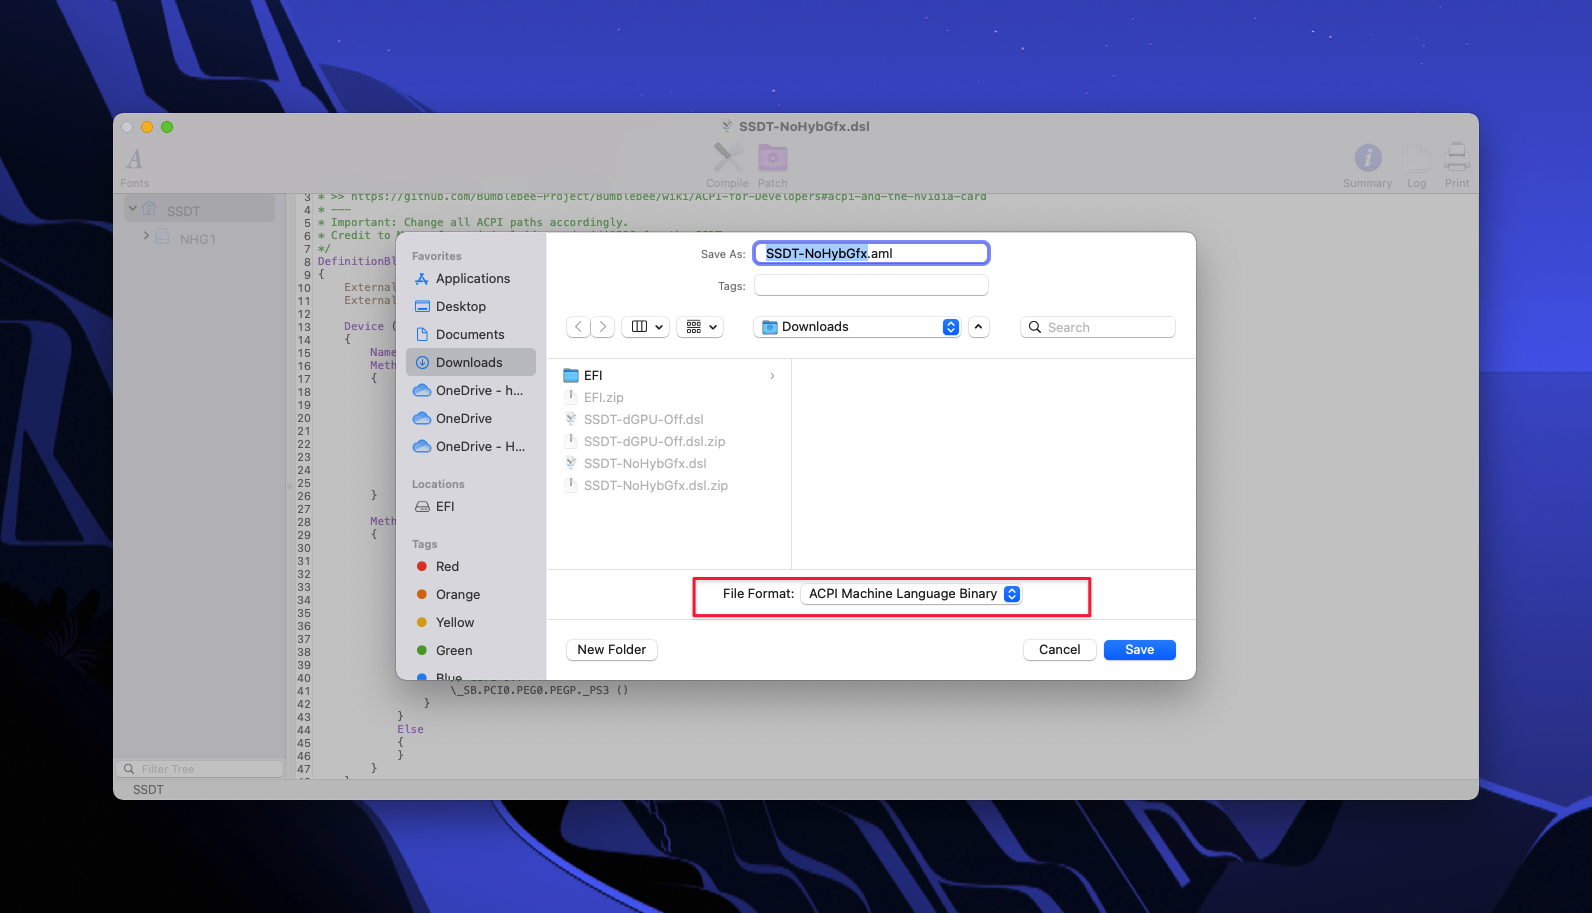Screen dimensions: 1592x913
Task: Expand the NHG1 tree item
Action: 146,236
